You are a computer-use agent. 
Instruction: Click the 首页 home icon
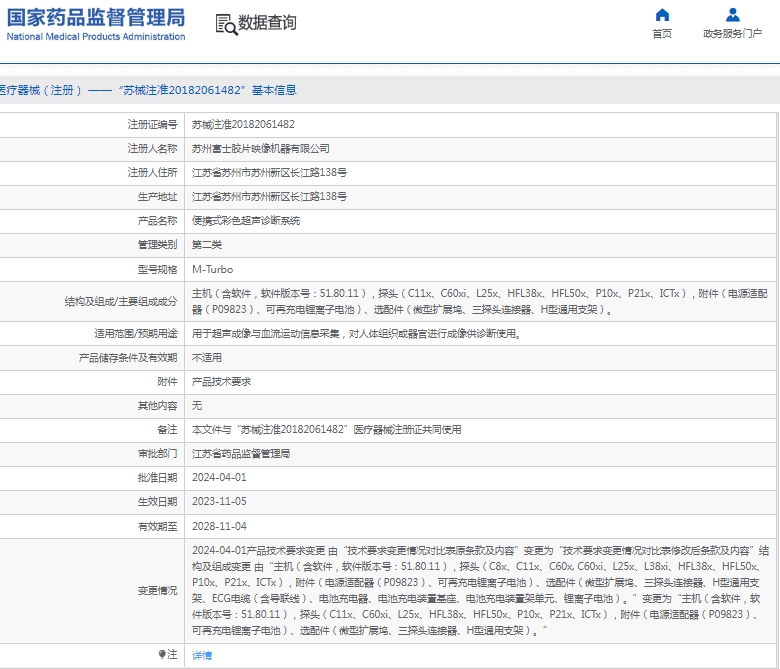point(662,15)
